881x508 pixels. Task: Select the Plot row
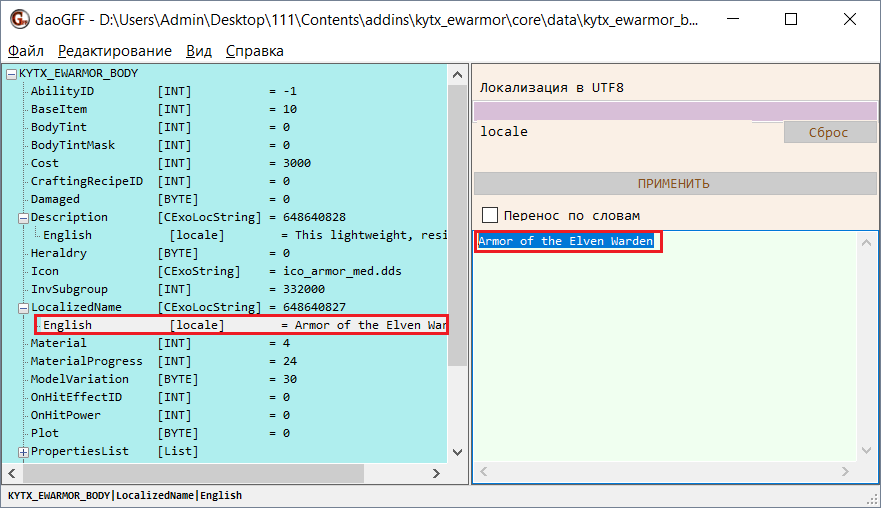(x=160, y=433)
